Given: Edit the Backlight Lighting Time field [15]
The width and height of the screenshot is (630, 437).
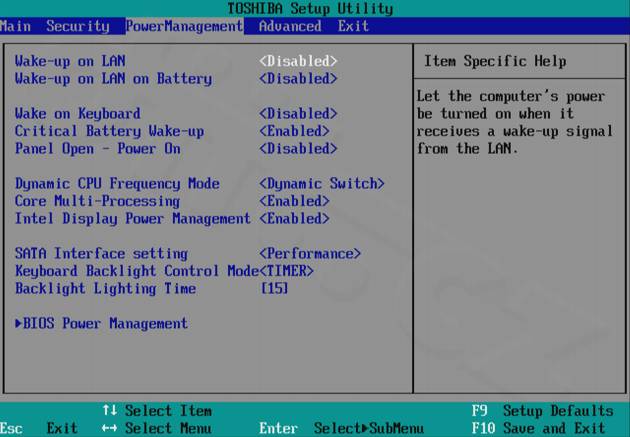Looking at the screenshot, I should pyautogui.click(x=274, y=288).
